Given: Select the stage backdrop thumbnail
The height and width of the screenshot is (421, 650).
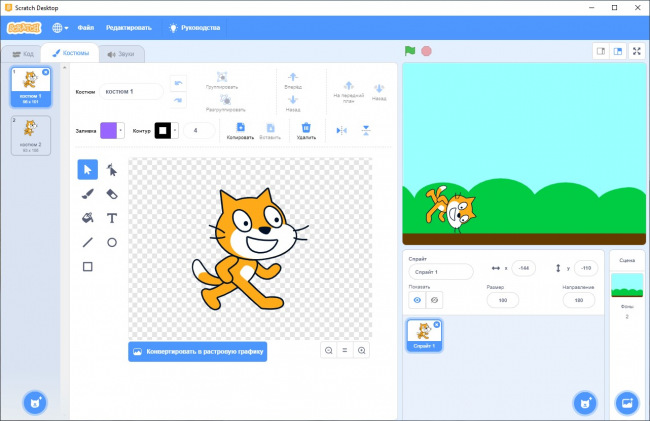Looking at the screenshot, I should [x=627, y=285].
